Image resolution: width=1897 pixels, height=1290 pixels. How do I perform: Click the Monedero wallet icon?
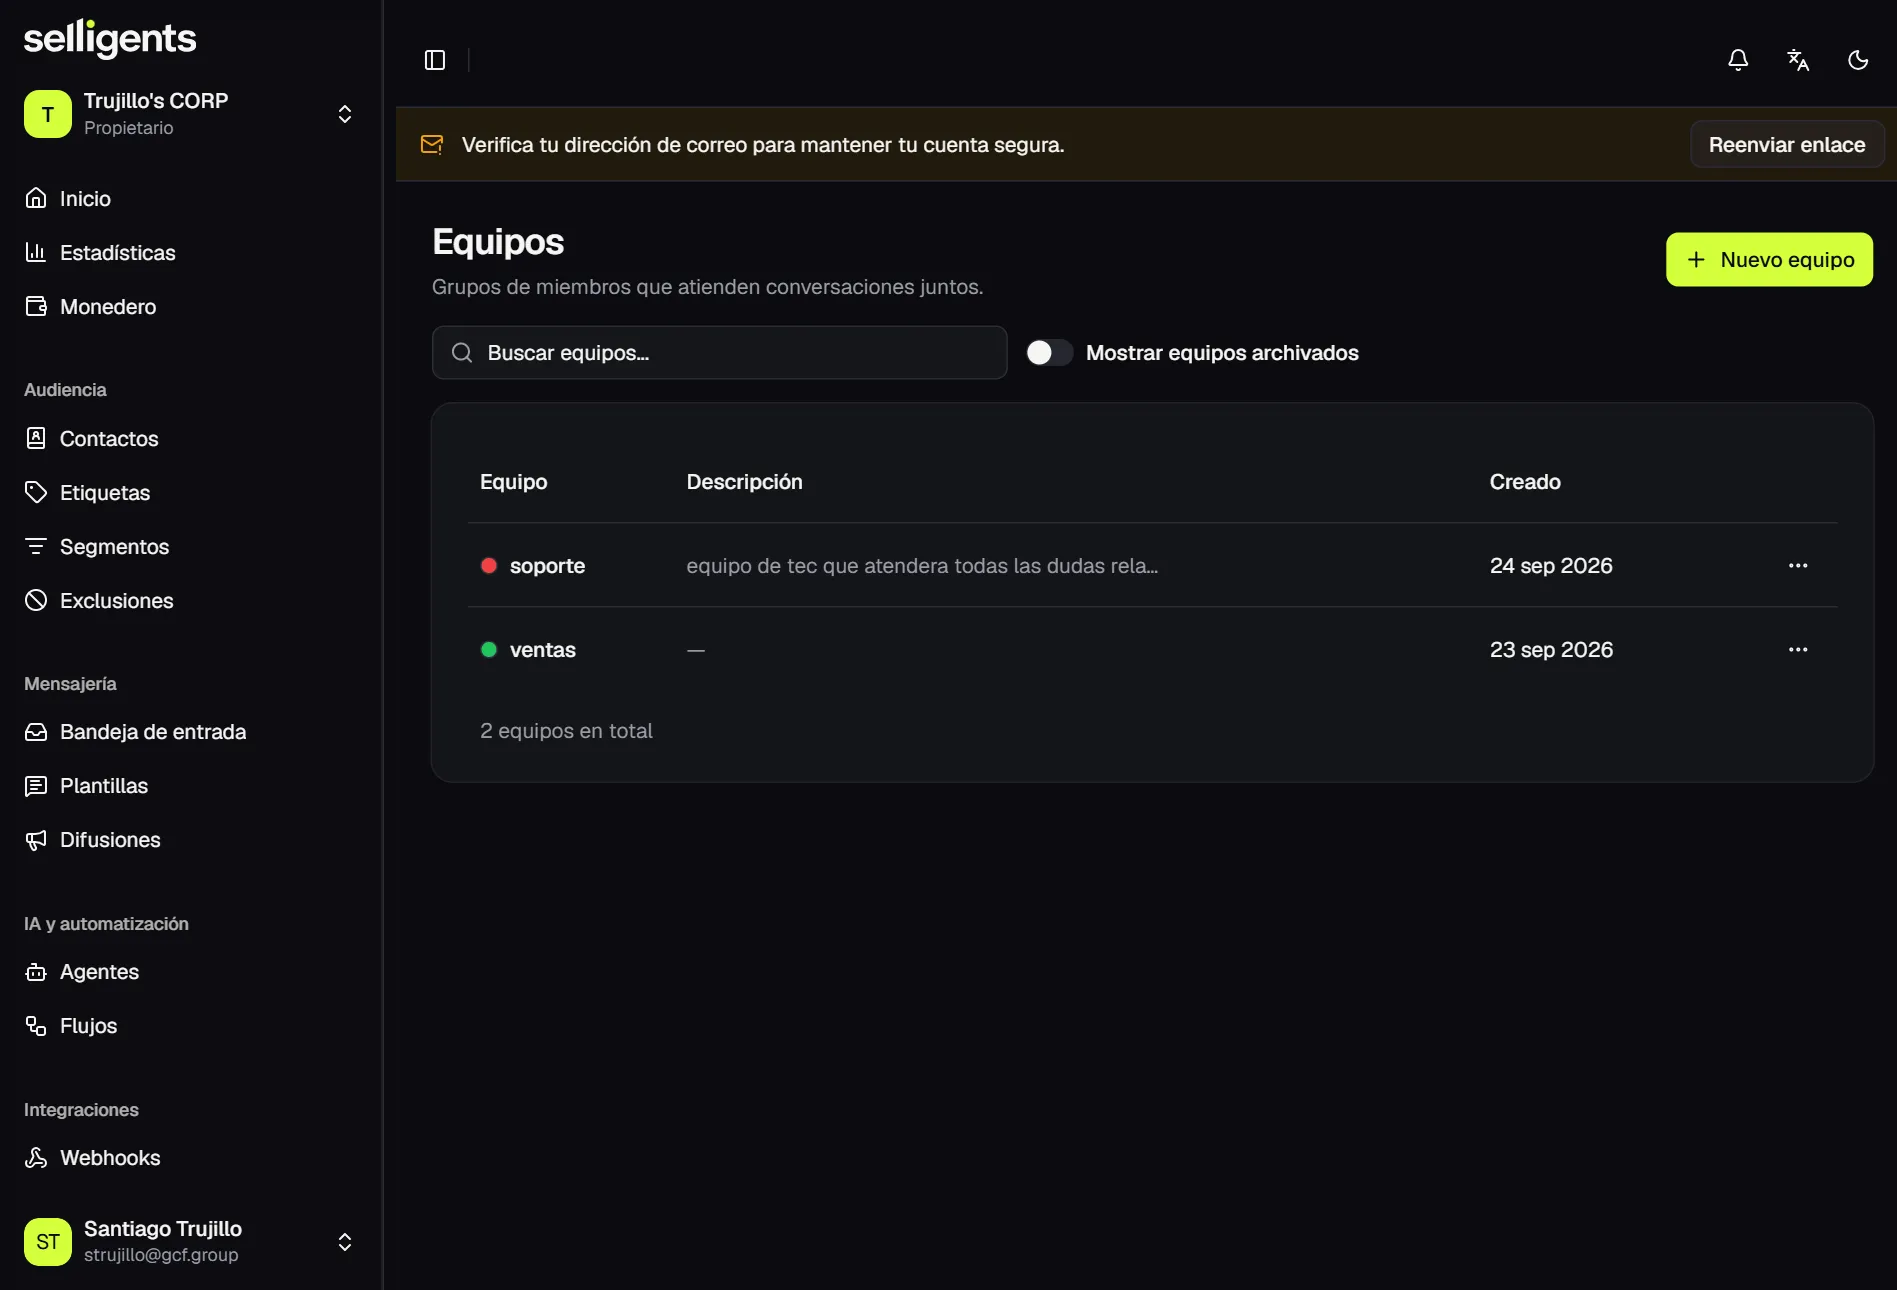36,306
